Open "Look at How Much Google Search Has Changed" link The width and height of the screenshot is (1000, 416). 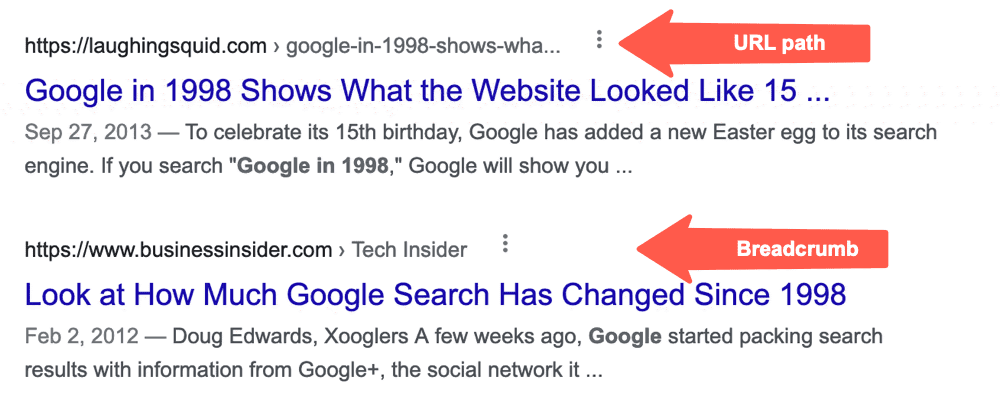[435, 294]
